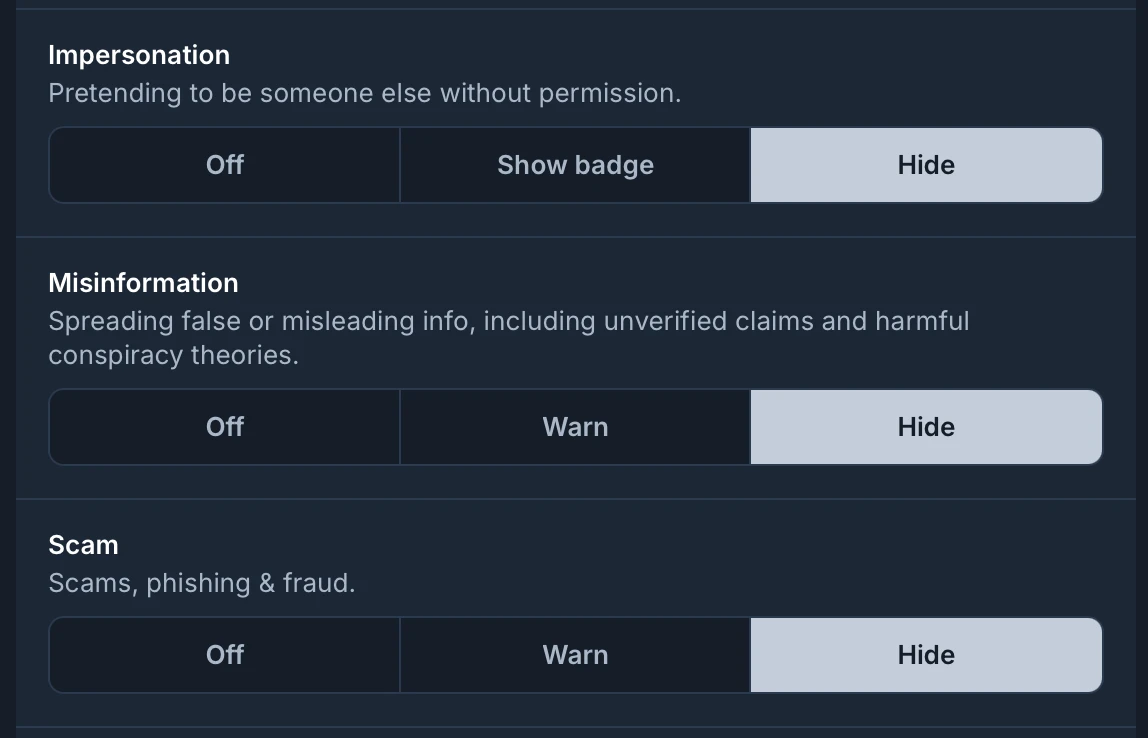
Task: Click the Impersonation section heading
Action: click(x=139, y=55)
